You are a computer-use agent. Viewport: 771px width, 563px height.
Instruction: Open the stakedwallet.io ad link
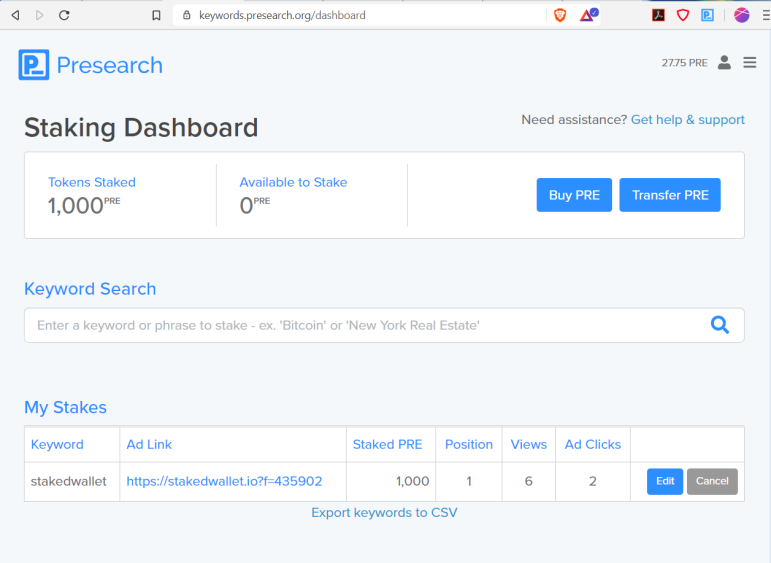click(x=224, y=481)
